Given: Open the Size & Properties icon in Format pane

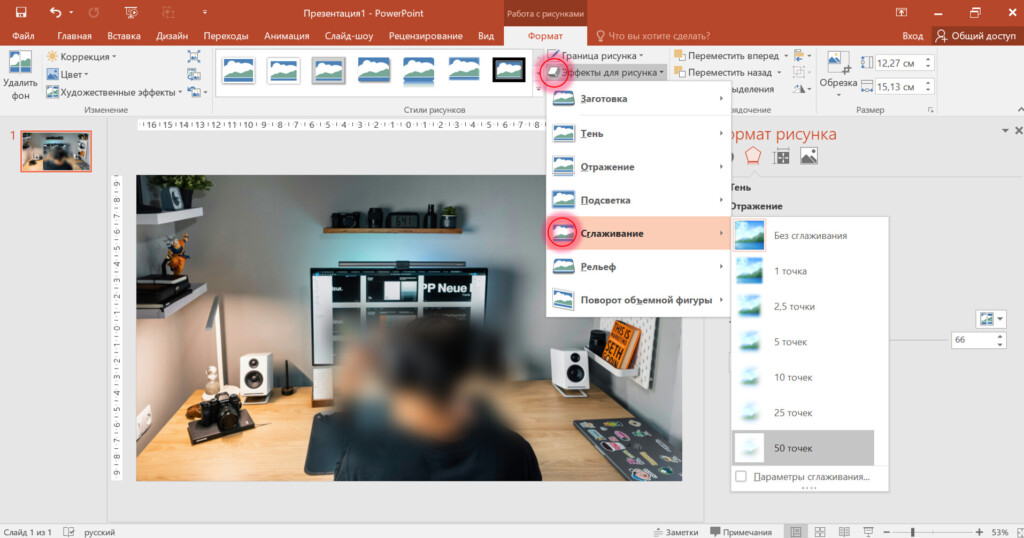Looking at the screenshot, I should [781, 156].
